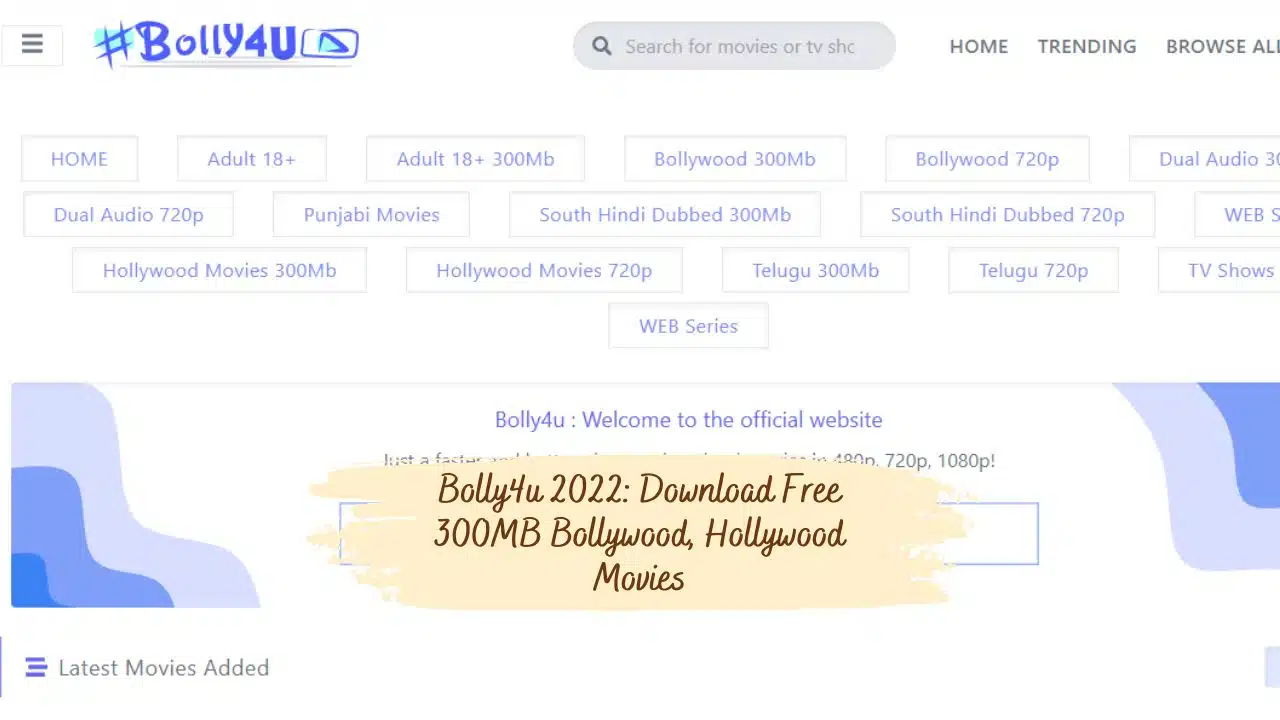Focus the movie search field
This screenshot has height=720, width=1280.
tap(734, 46)
